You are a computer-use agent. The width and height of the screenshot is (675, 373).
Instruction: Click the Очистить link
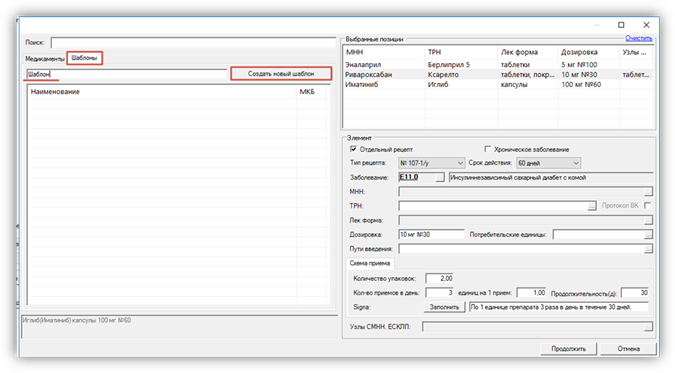point(638,38)
